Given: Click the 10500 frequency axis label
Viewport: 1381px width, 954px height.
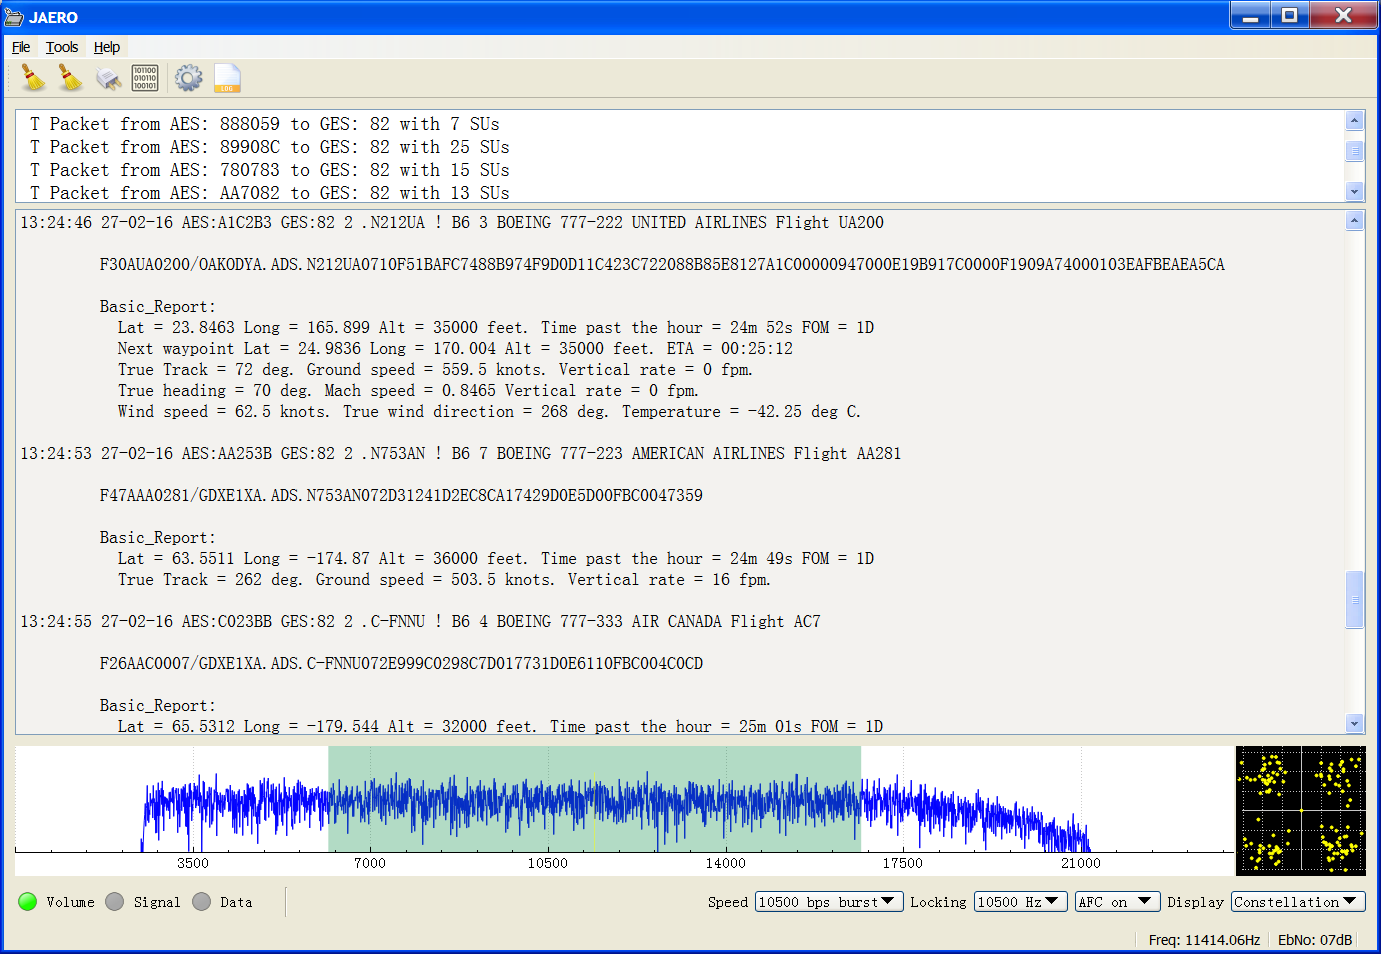Looking at the screenshot, I should tap(547, 863).
